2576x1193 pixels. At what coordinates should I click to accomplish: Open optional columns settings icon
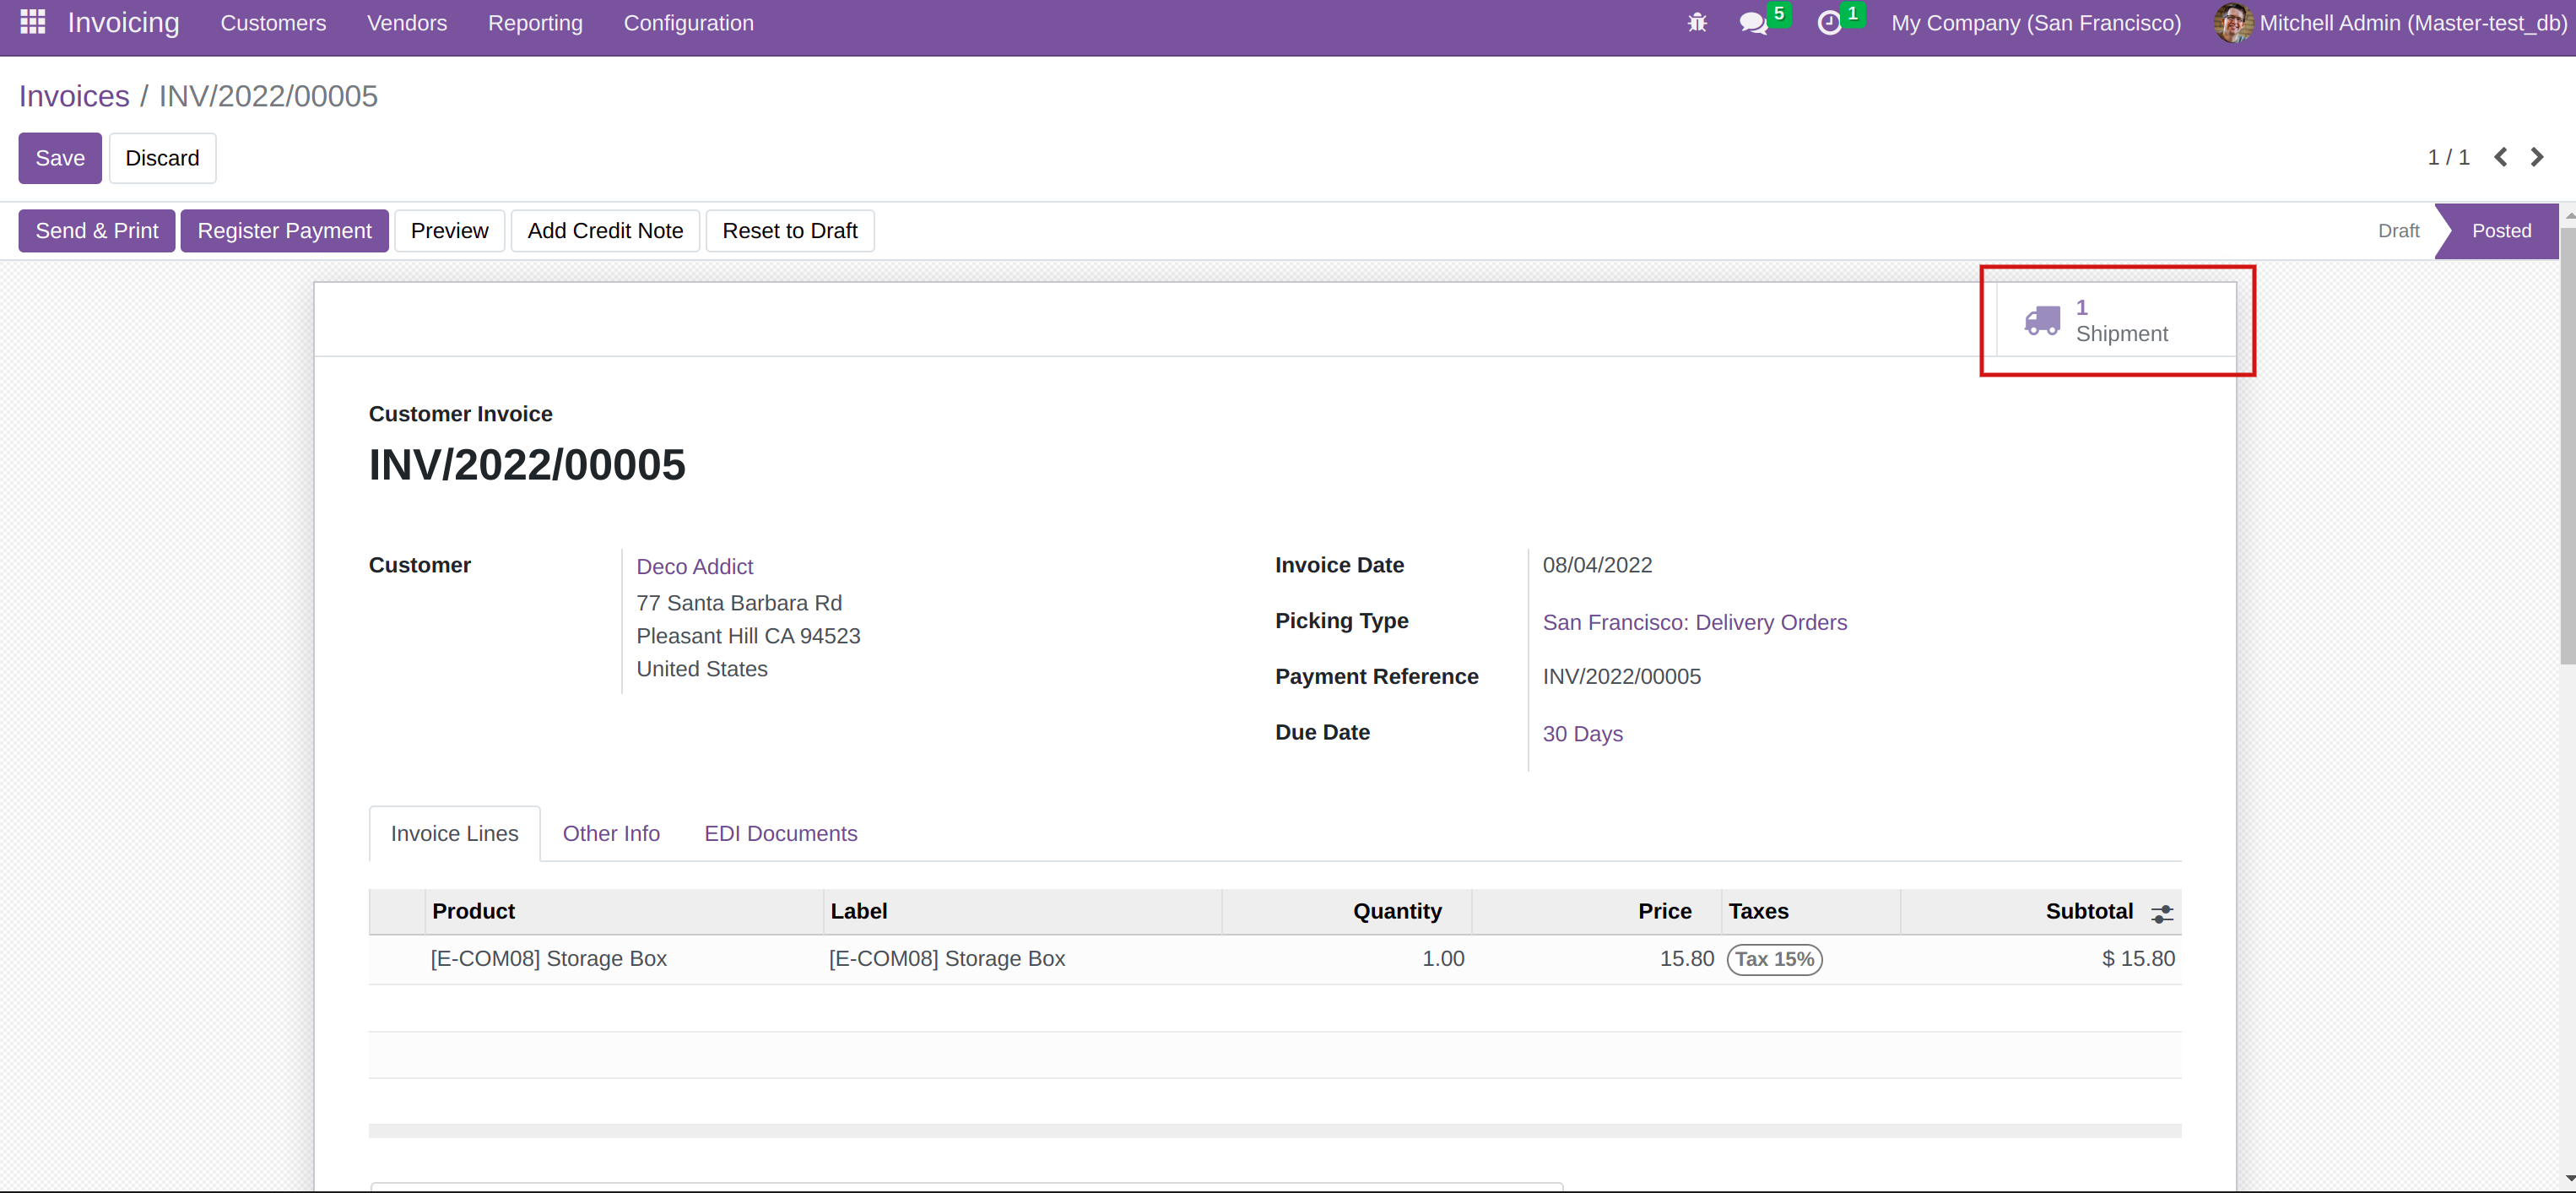click(2162, 913)
